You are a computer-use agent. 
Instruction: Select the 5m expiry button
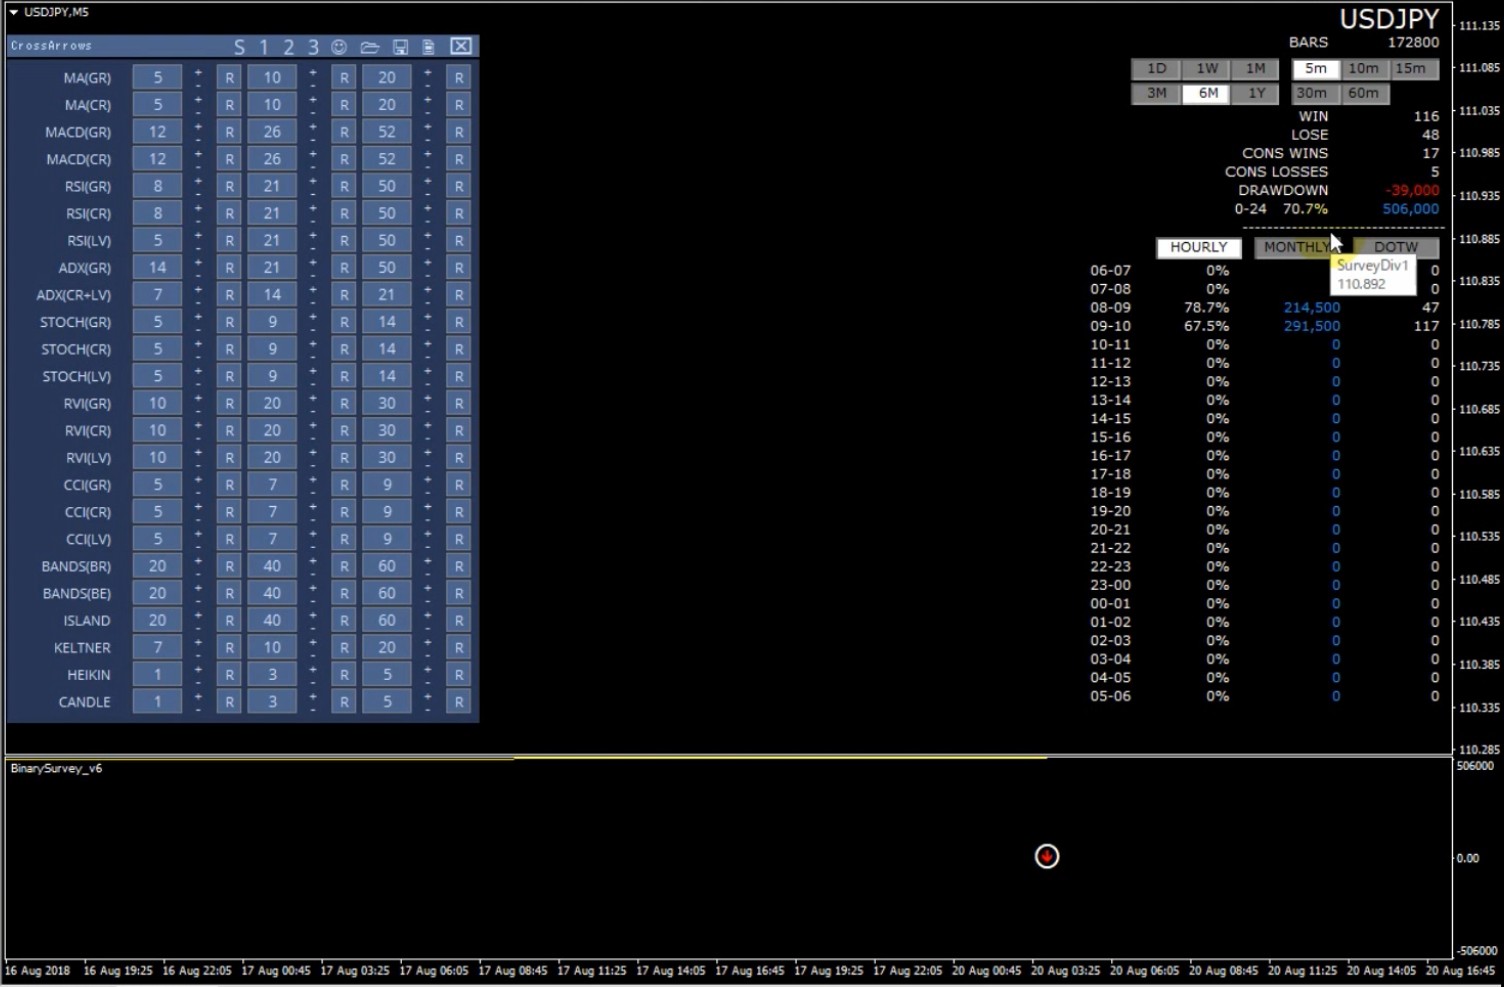(1316, 69)
